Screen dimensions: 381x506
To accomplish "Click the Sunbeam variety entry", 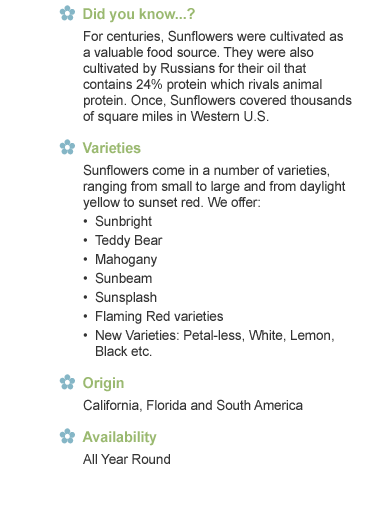I will [124, 278].
